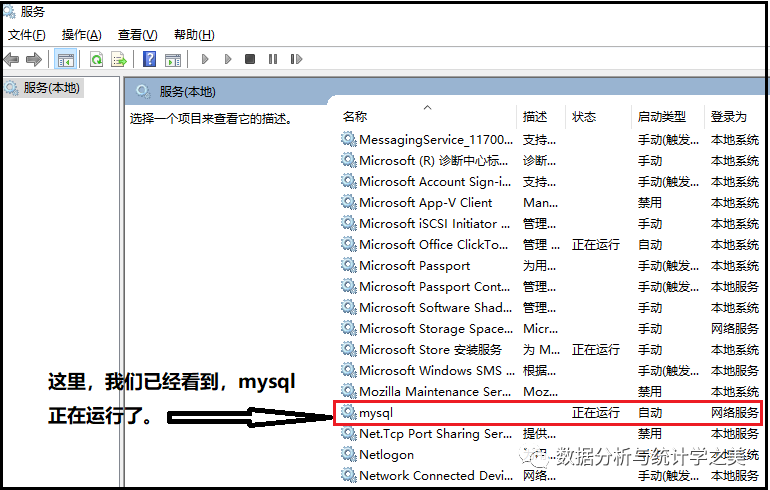This screenshot has height=490, width=770.
Task: Click the Pause service icon
Action: 273,59
